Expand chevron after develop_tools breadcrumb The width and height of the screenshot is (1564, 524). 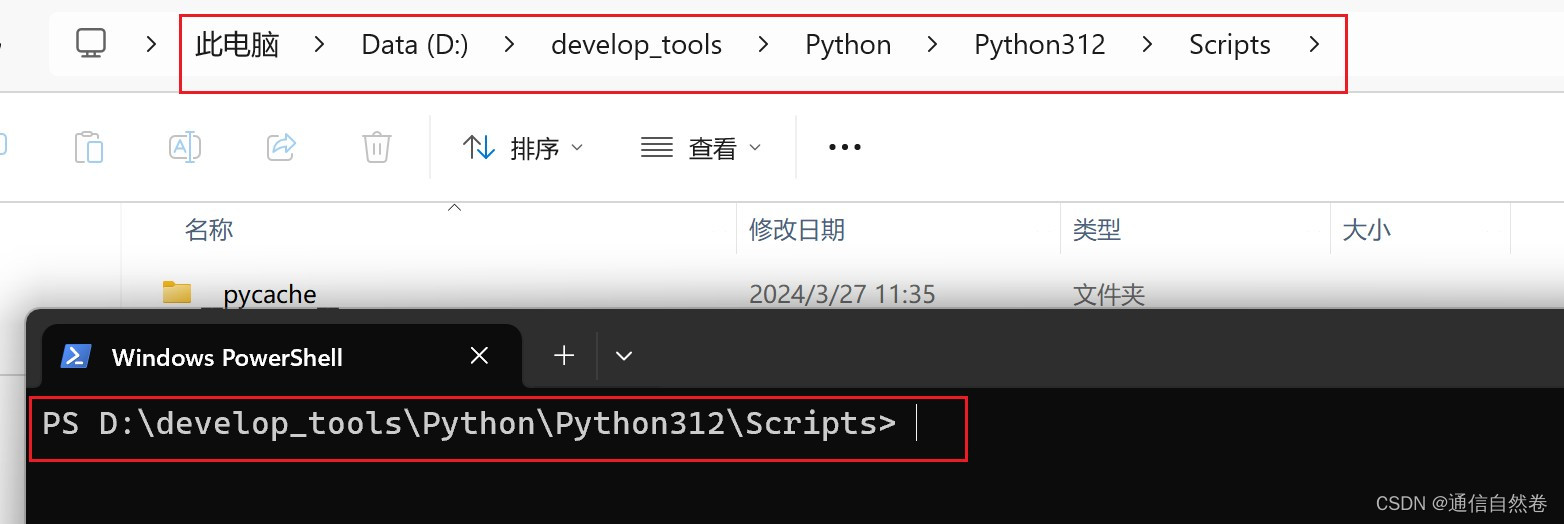coord(763,43)
